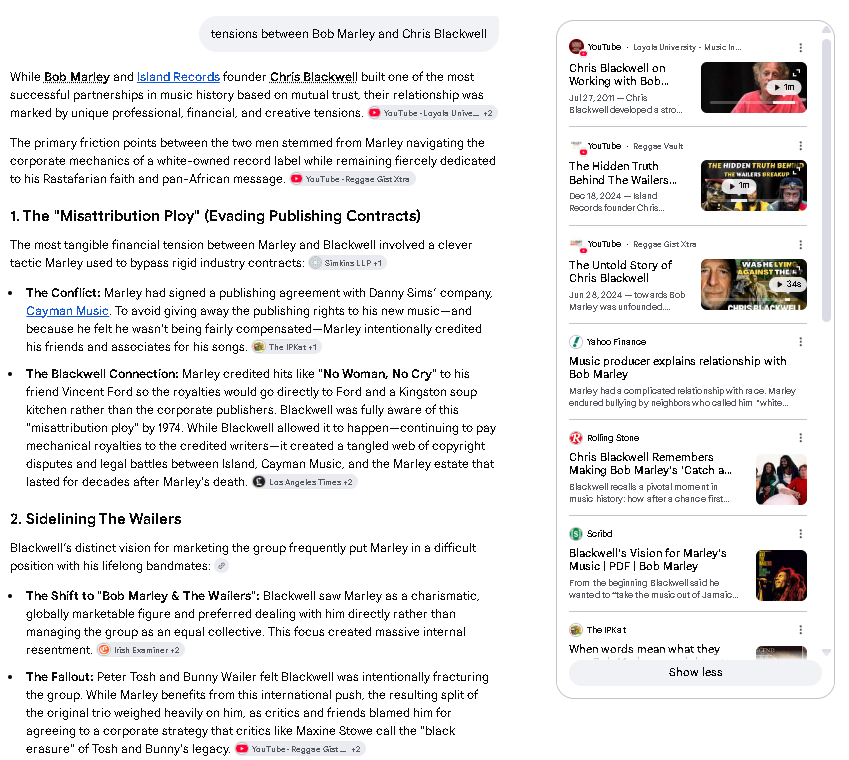Open the Los Angeles Times +2 source chip
This screenshot has height=760, width=849.
point(304,482)
